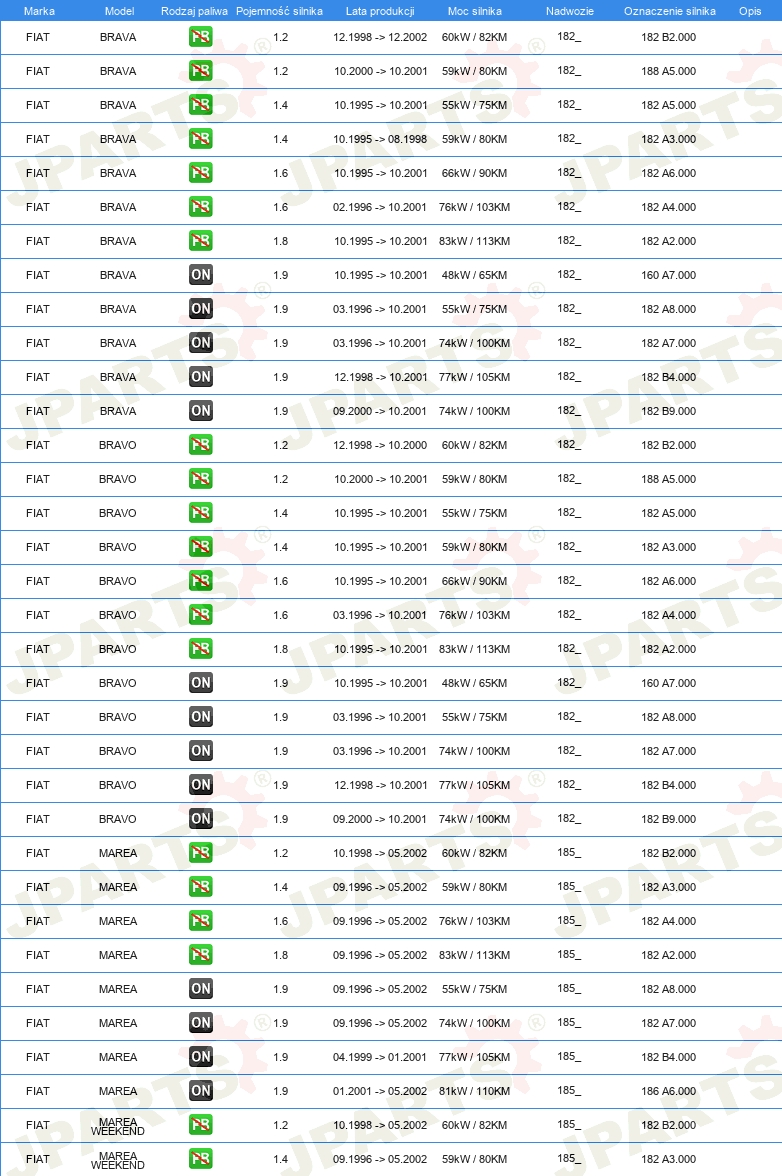Click '185_' body cell in Marea 186 A6.000 row
782x1176 pixels.
(569, 1090)
